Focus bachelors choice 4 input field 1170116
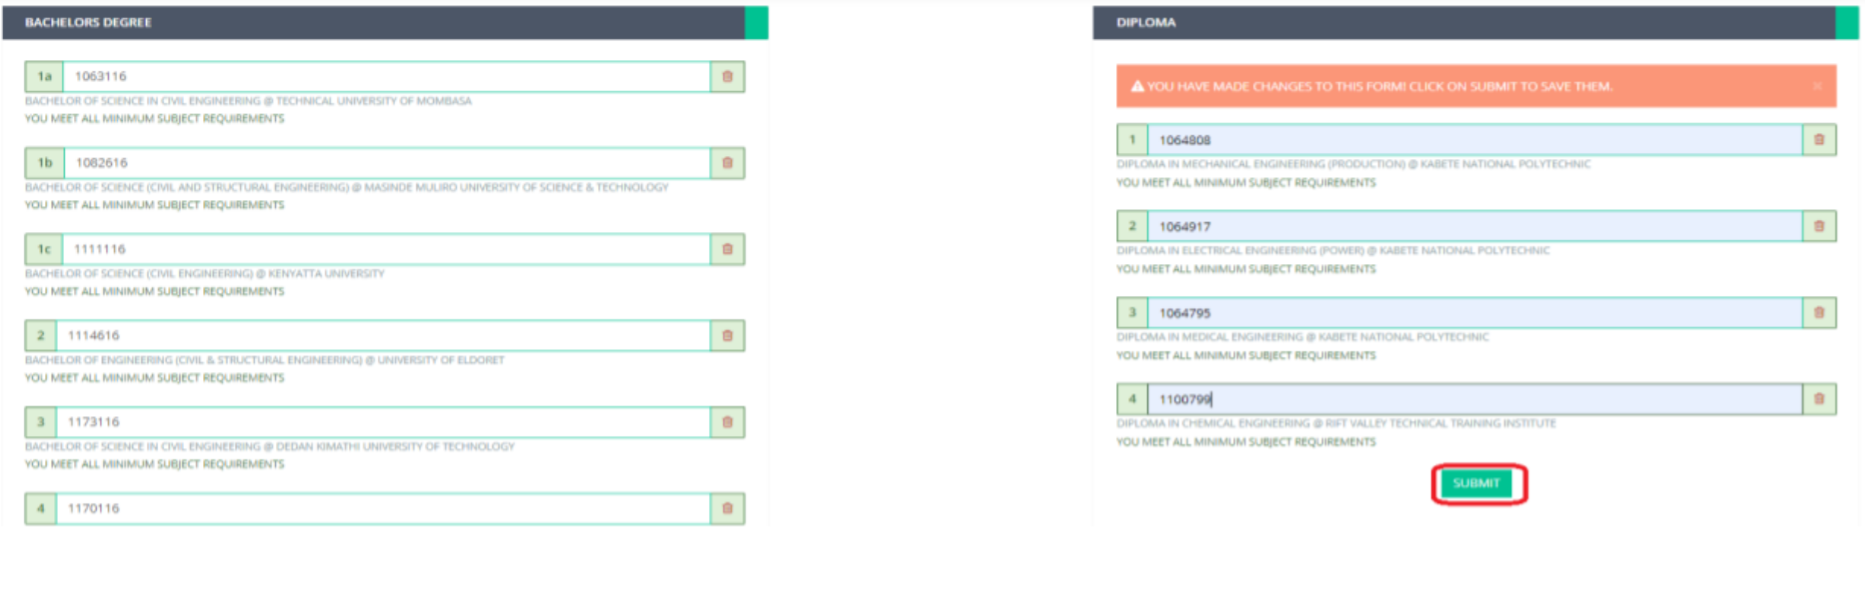The height and width of the screenshot is (600, 1865). (x=382, y=508)
